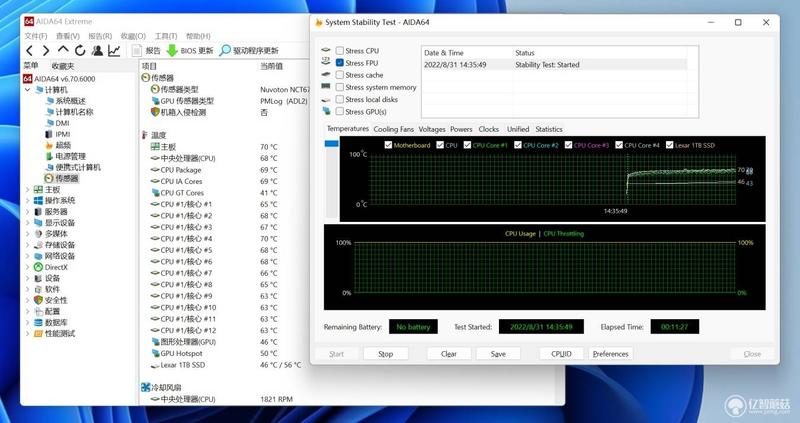Screen dimensions: 800x423
Task: Expand the 存储设备 tree node
Action: tap(28, 245)
